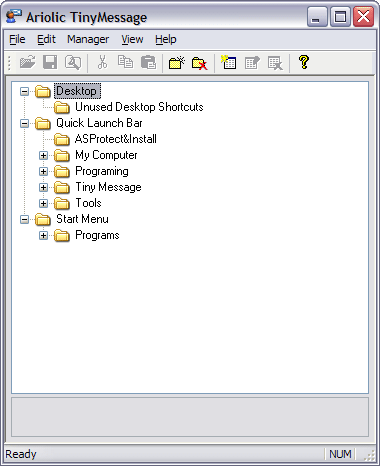The width and height of the screenshot is (380, 466).
Task: Expand the Tools node
Action: pos(43,203)
